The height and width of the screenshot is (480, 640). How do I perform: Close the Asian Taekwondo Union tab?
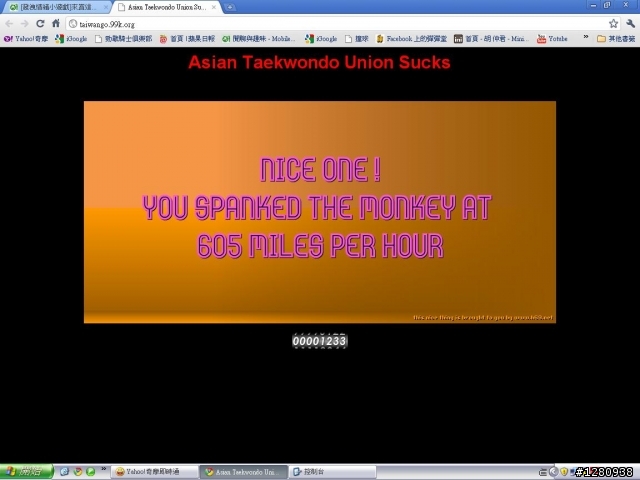213,7
